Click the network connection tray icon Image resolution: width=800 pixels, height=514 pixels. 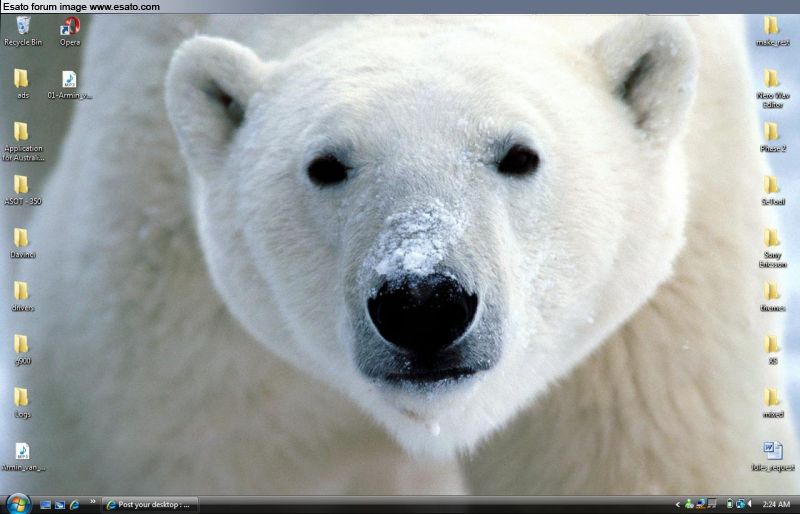pos(701,504)
